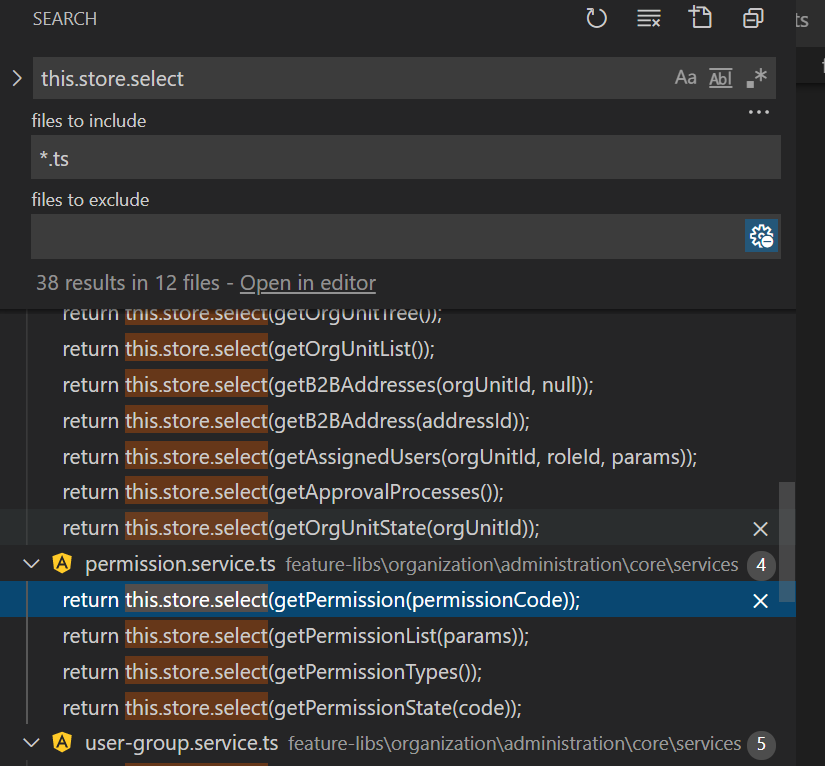
Task: Toggle Match Case option
Action: (x=685, y=78)
